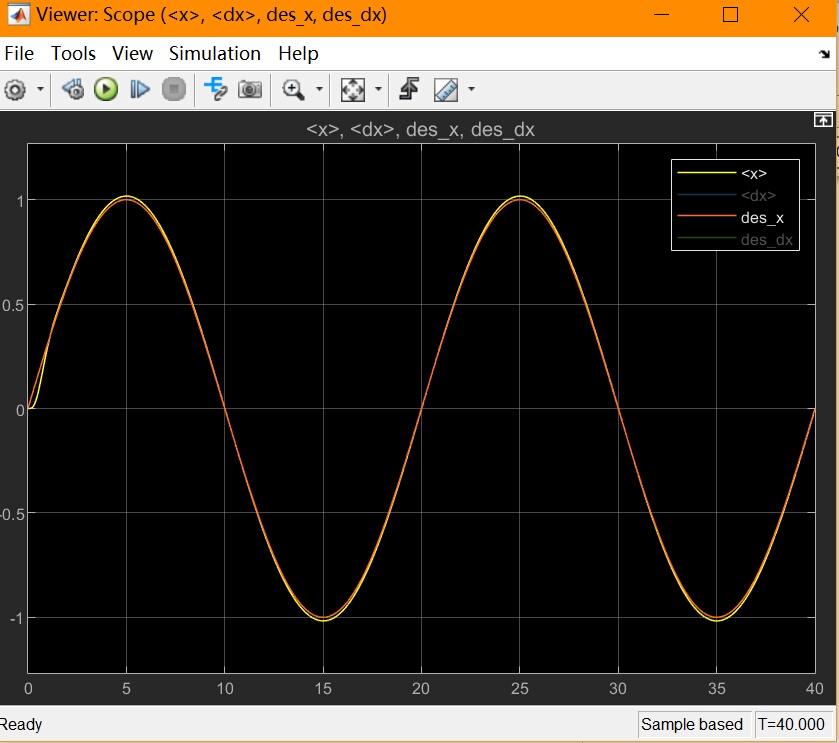Expand the Configuration Properties dropdown arrow
This screenshot has height=743, width=839.
tap(40, 89)
